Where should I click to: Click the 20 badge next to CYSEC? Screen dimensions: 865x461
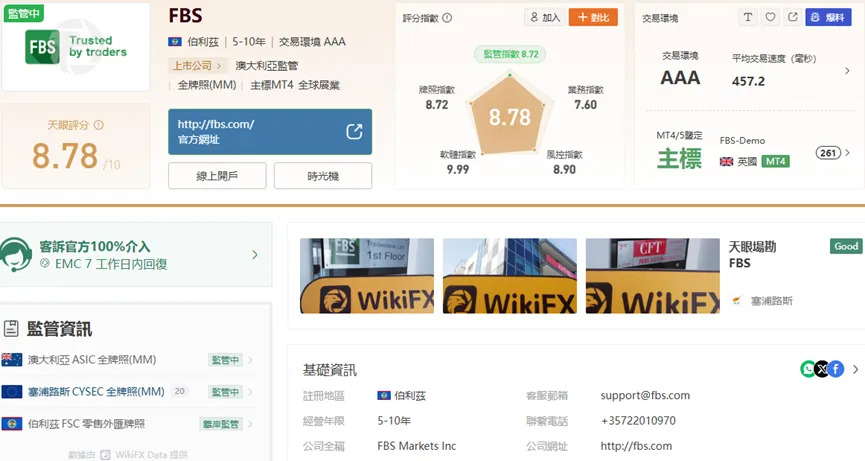(179, 391)
